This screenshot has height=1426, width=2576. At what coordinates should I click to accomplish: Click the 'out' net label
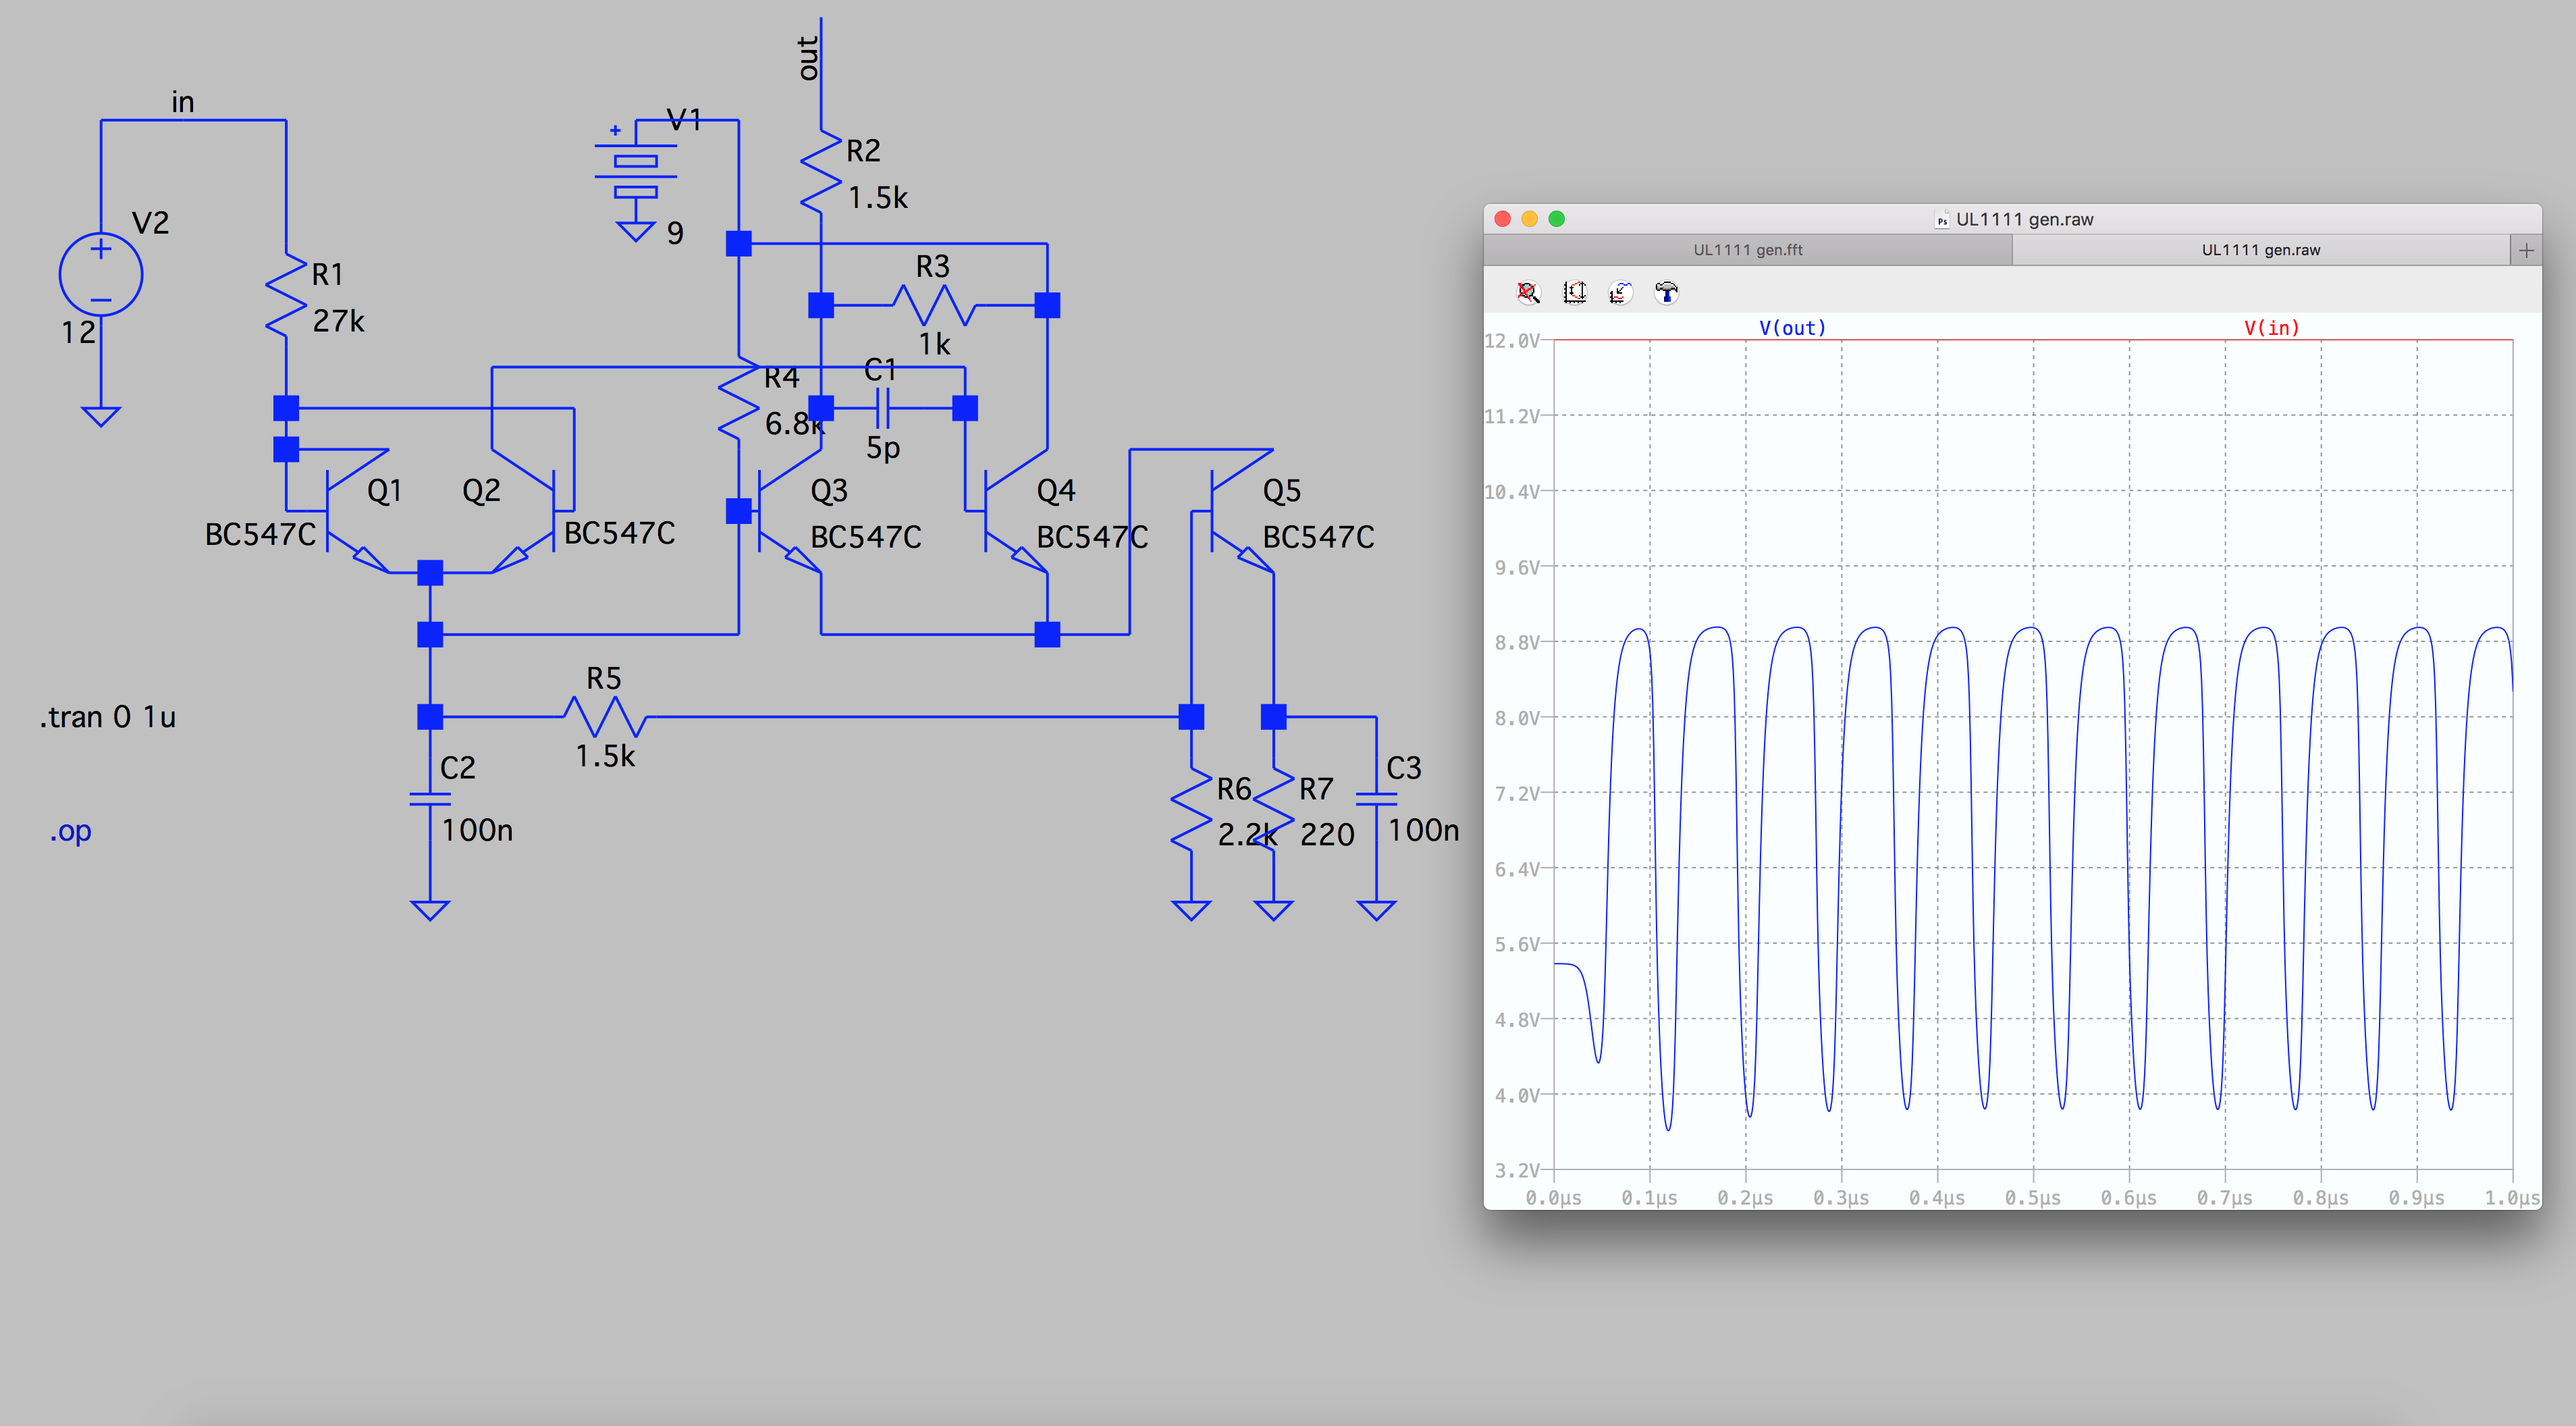click(808, 58)
